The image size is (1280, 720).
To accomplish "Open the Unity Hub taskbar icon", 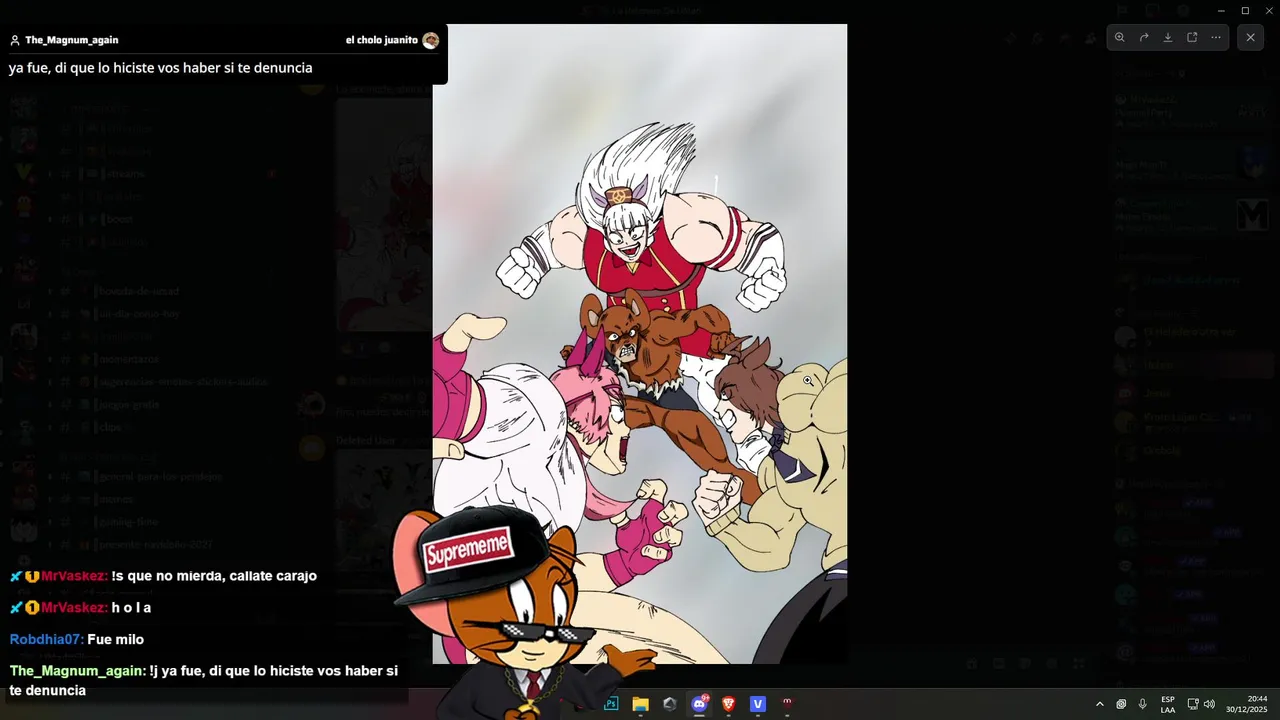I will point(670,704).
